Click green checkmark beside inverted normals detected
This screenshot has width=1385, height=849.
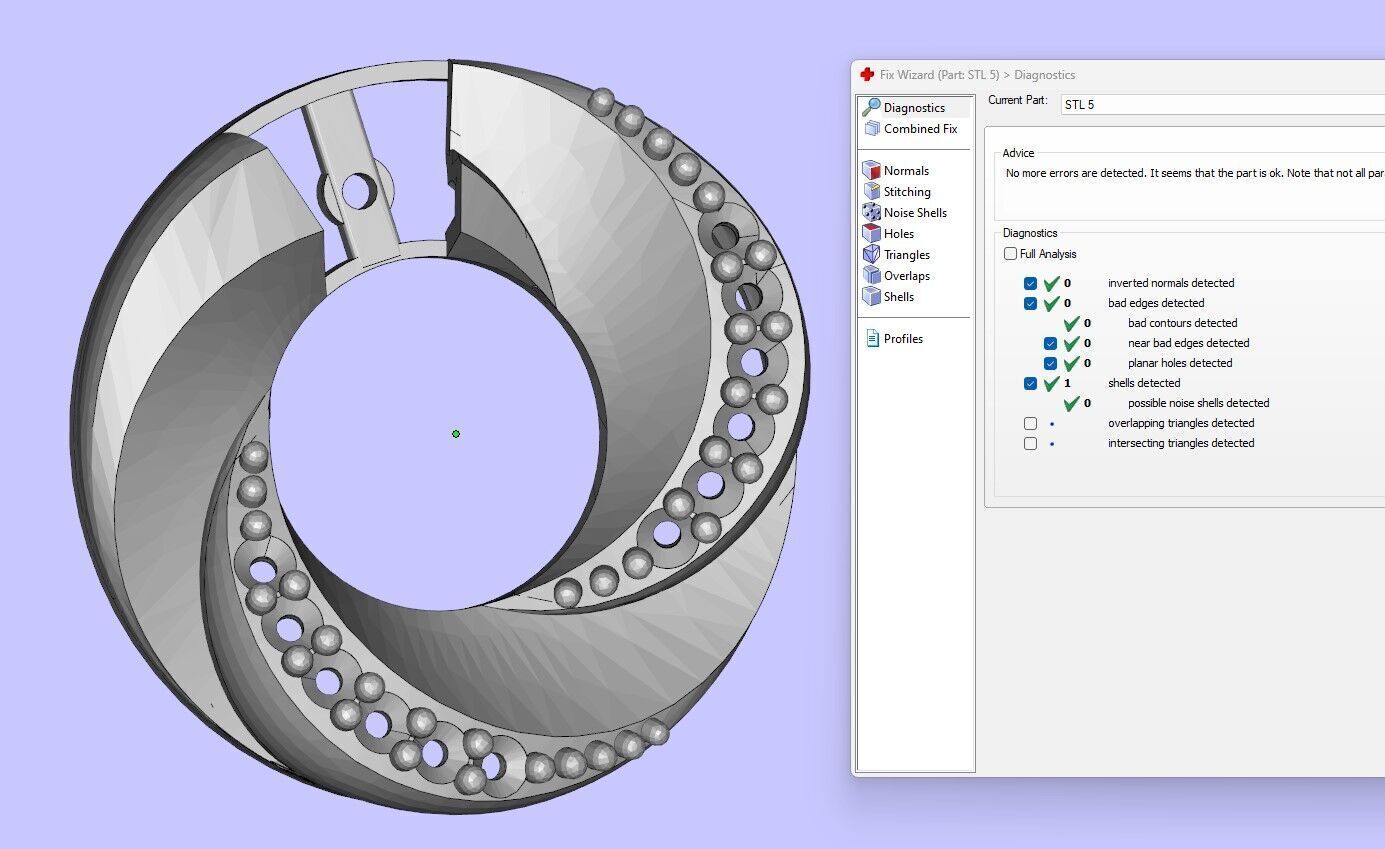[1051, 283]
